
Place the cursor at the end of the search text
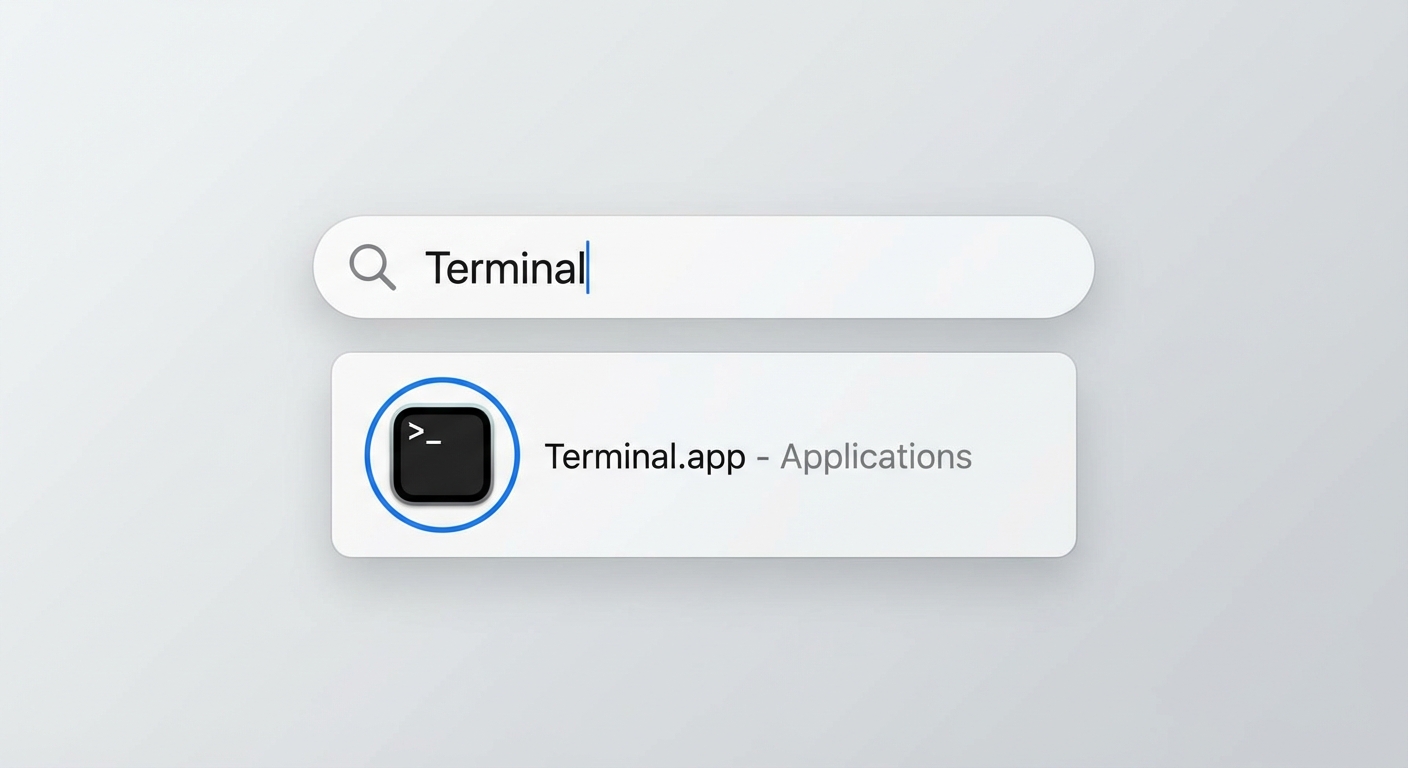pos(587,268)
